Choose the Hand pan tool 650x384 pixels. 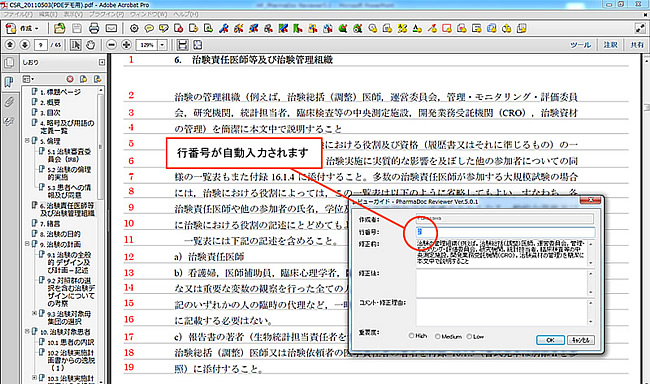click(x=90, y=45)
